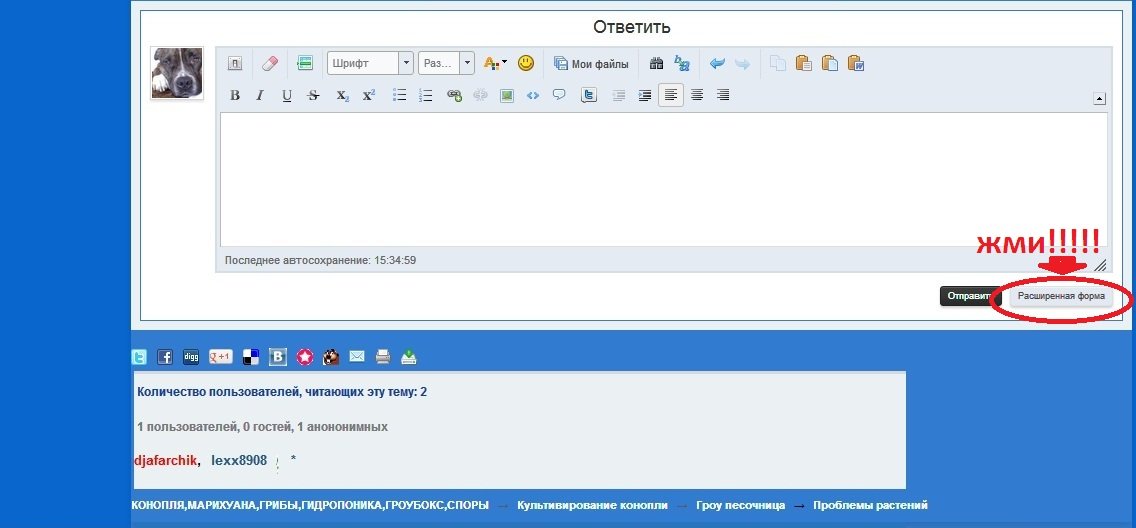Click 'Последнее автосохранение: 15:34:59' status text
Image resolution: width=1136 pixels, height=528 pixels.
[x=320, y=260]
